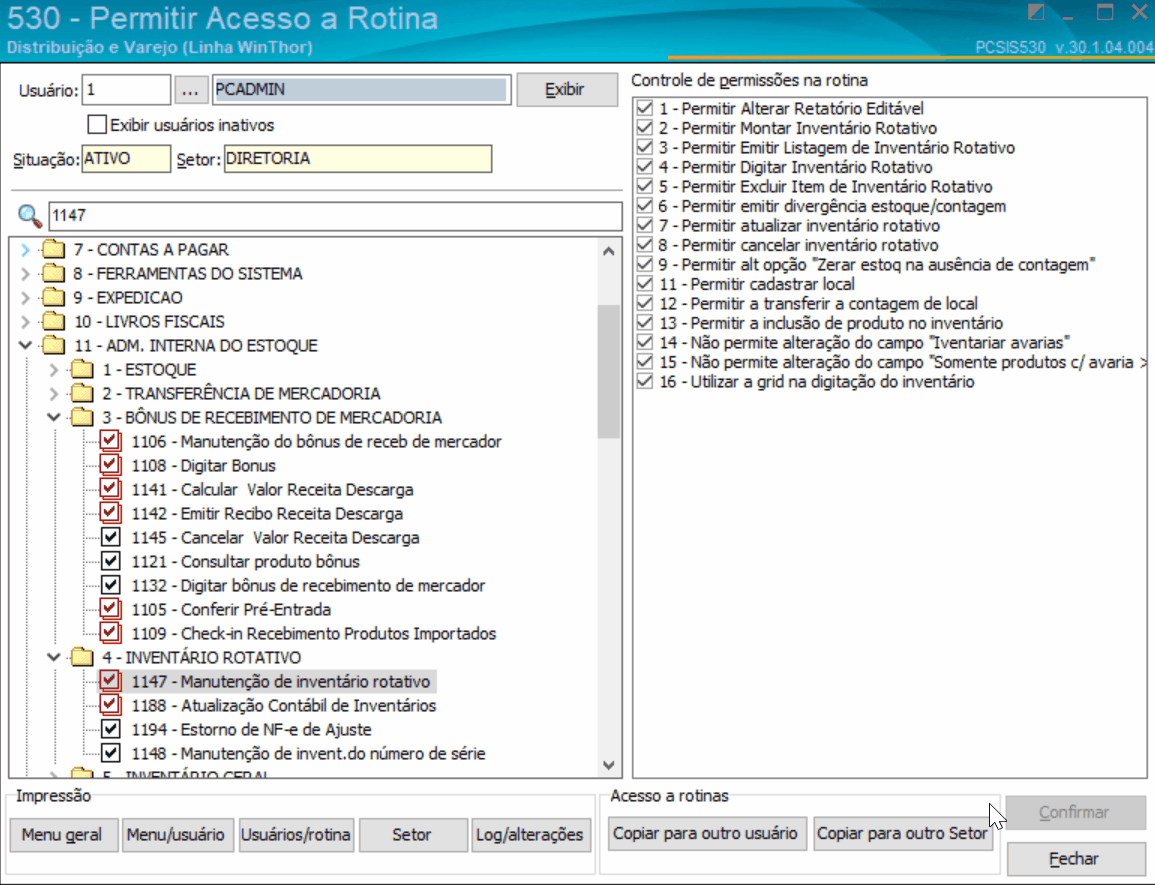Toggle routine 1145 Cancelar Valor Receita Descarga checkbox
The image size is (1155, 885).
[x=110, y=536]
